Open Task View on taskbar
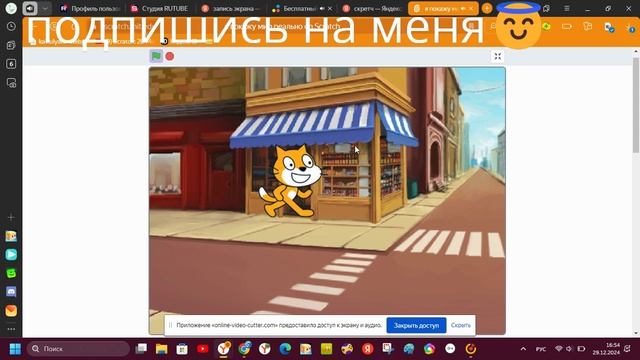Screen dimensions: 640x360 tap(141, 349)
